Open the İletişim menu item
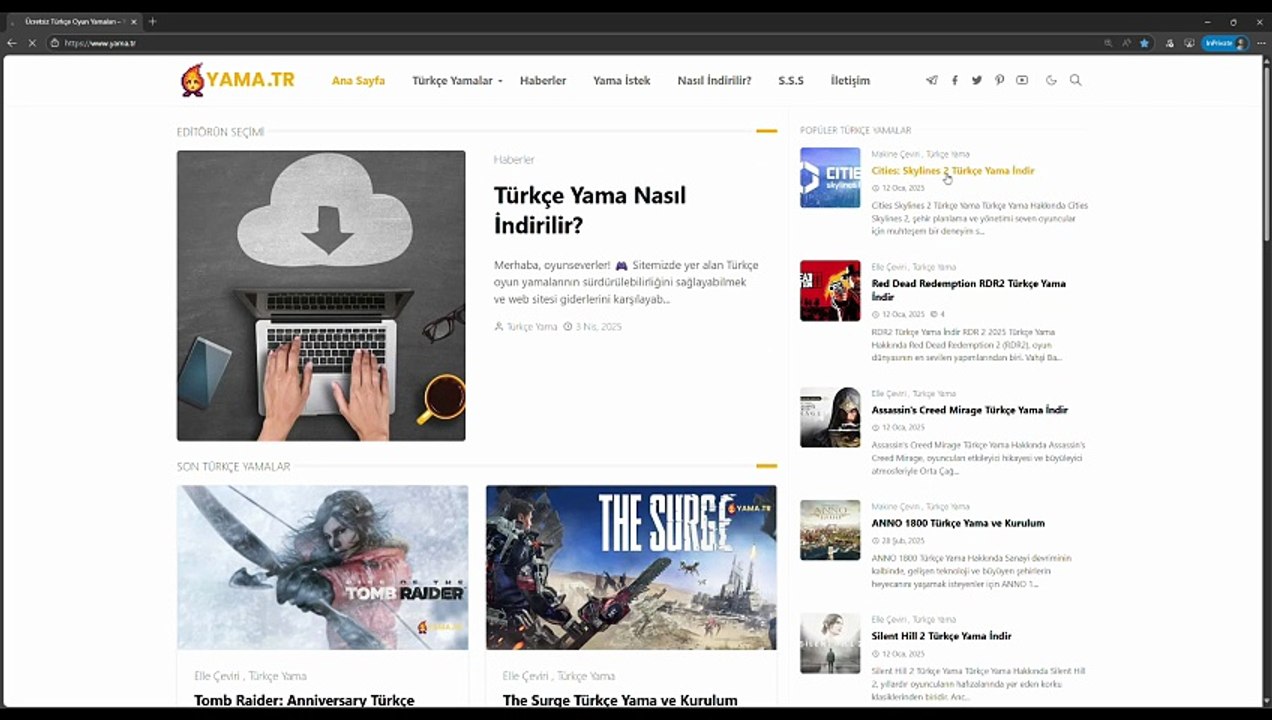The height and width of the screenshot is (720, 1272). pyautogui.click(x=850, y=80)
